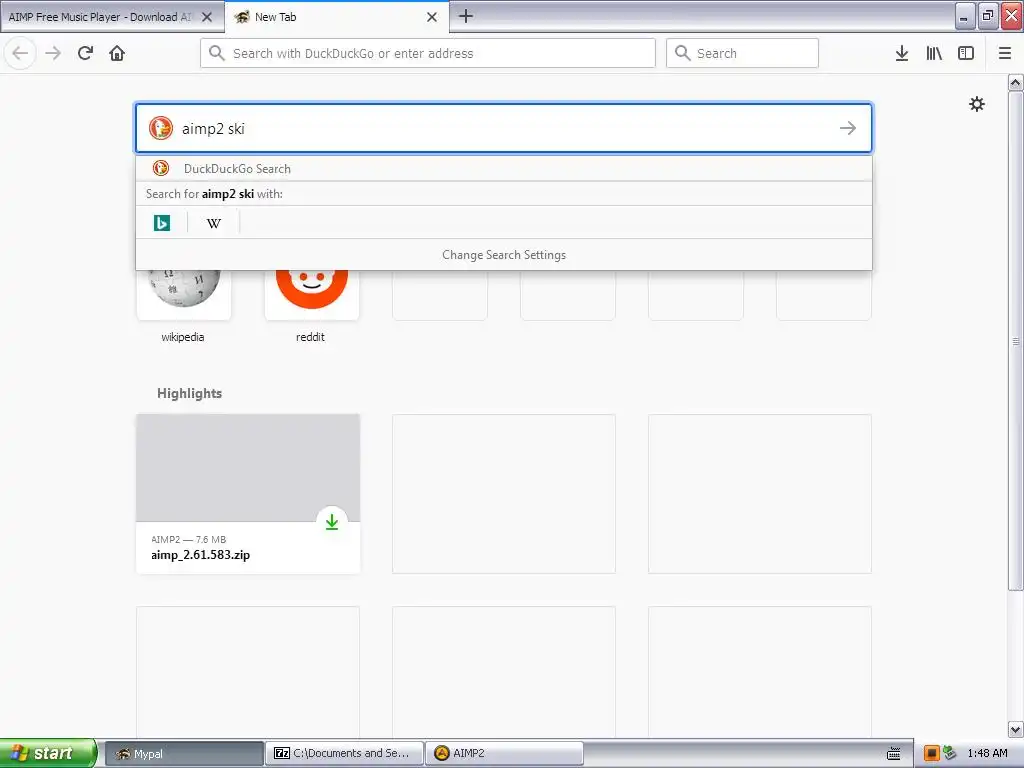The width and height of the screenshot is (1024, 768).
Task: Click the on-screen keyboard tray icon
Action: point(894,754)
